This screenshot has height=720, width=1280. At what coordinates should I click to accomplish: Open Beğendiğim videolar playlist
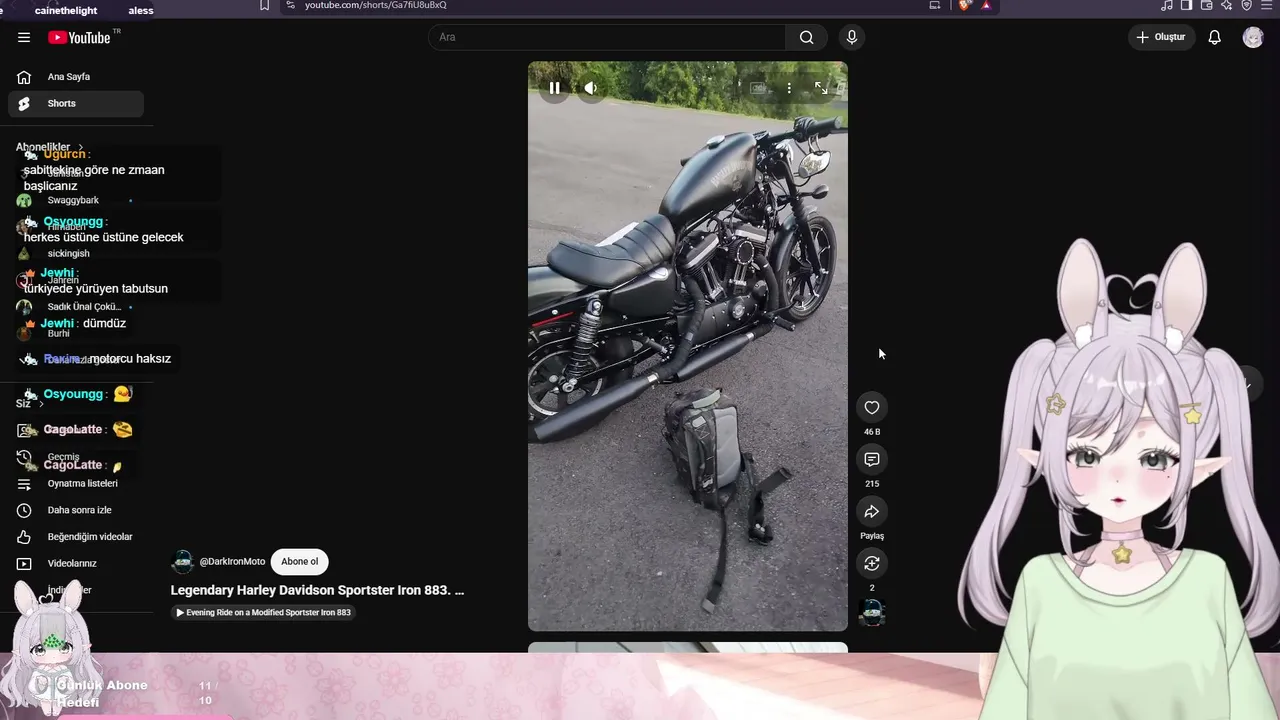(76, 537)
